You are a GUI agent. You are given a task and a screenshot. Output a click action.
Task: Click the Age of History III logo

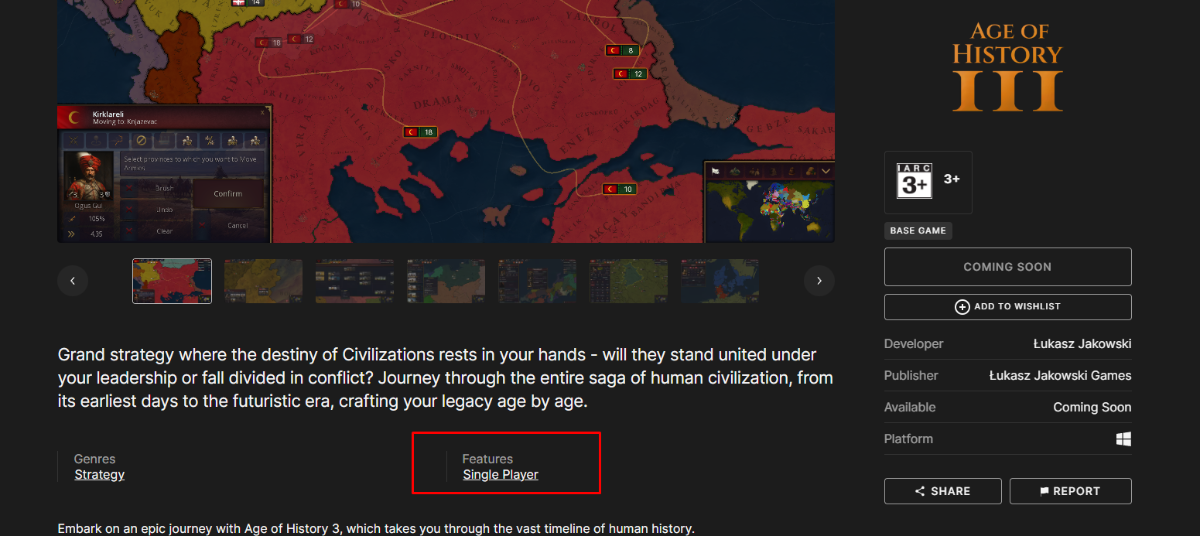pyautogui.click(x=1007, y=67)
